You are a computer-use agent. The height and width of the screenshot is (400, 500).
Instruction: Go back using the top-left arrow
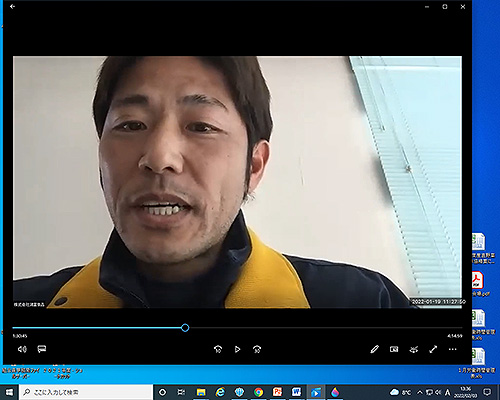click(x=12, y=6)
